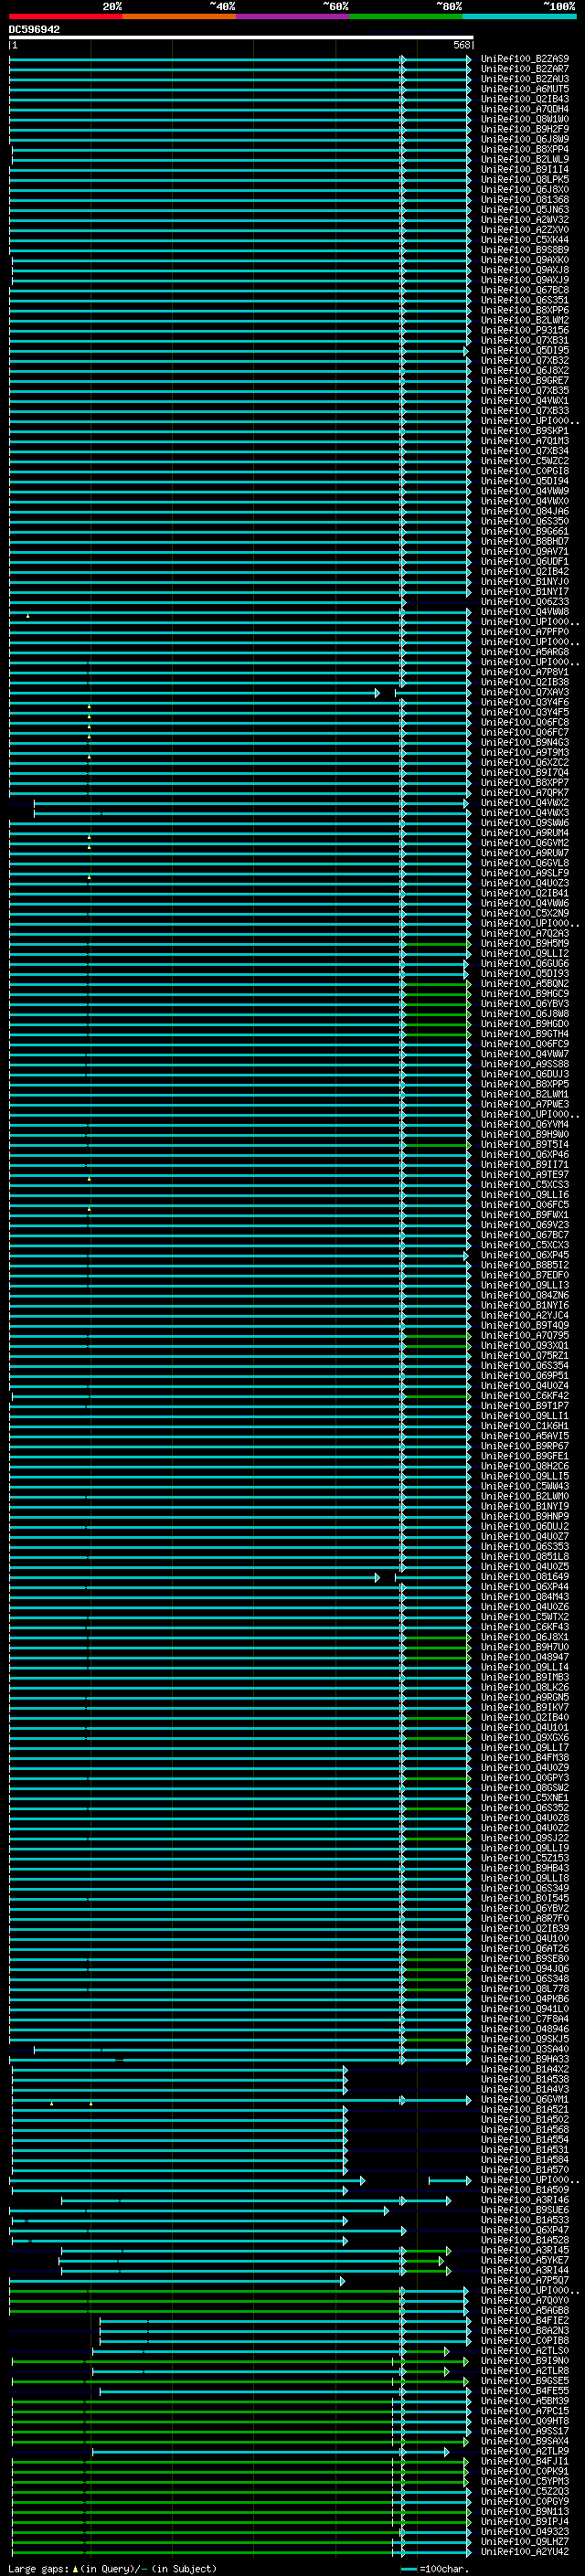This screenshot has height=2576, width=585.
Task: Select label UniRef100_Q6UDF1
Action: 525,562
